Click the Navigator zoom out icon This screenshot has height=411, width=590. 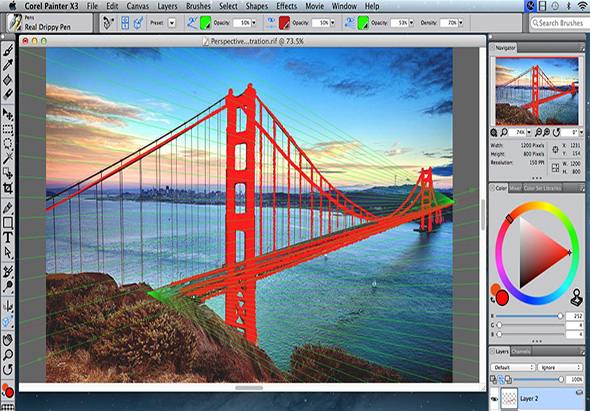(538, 132)
